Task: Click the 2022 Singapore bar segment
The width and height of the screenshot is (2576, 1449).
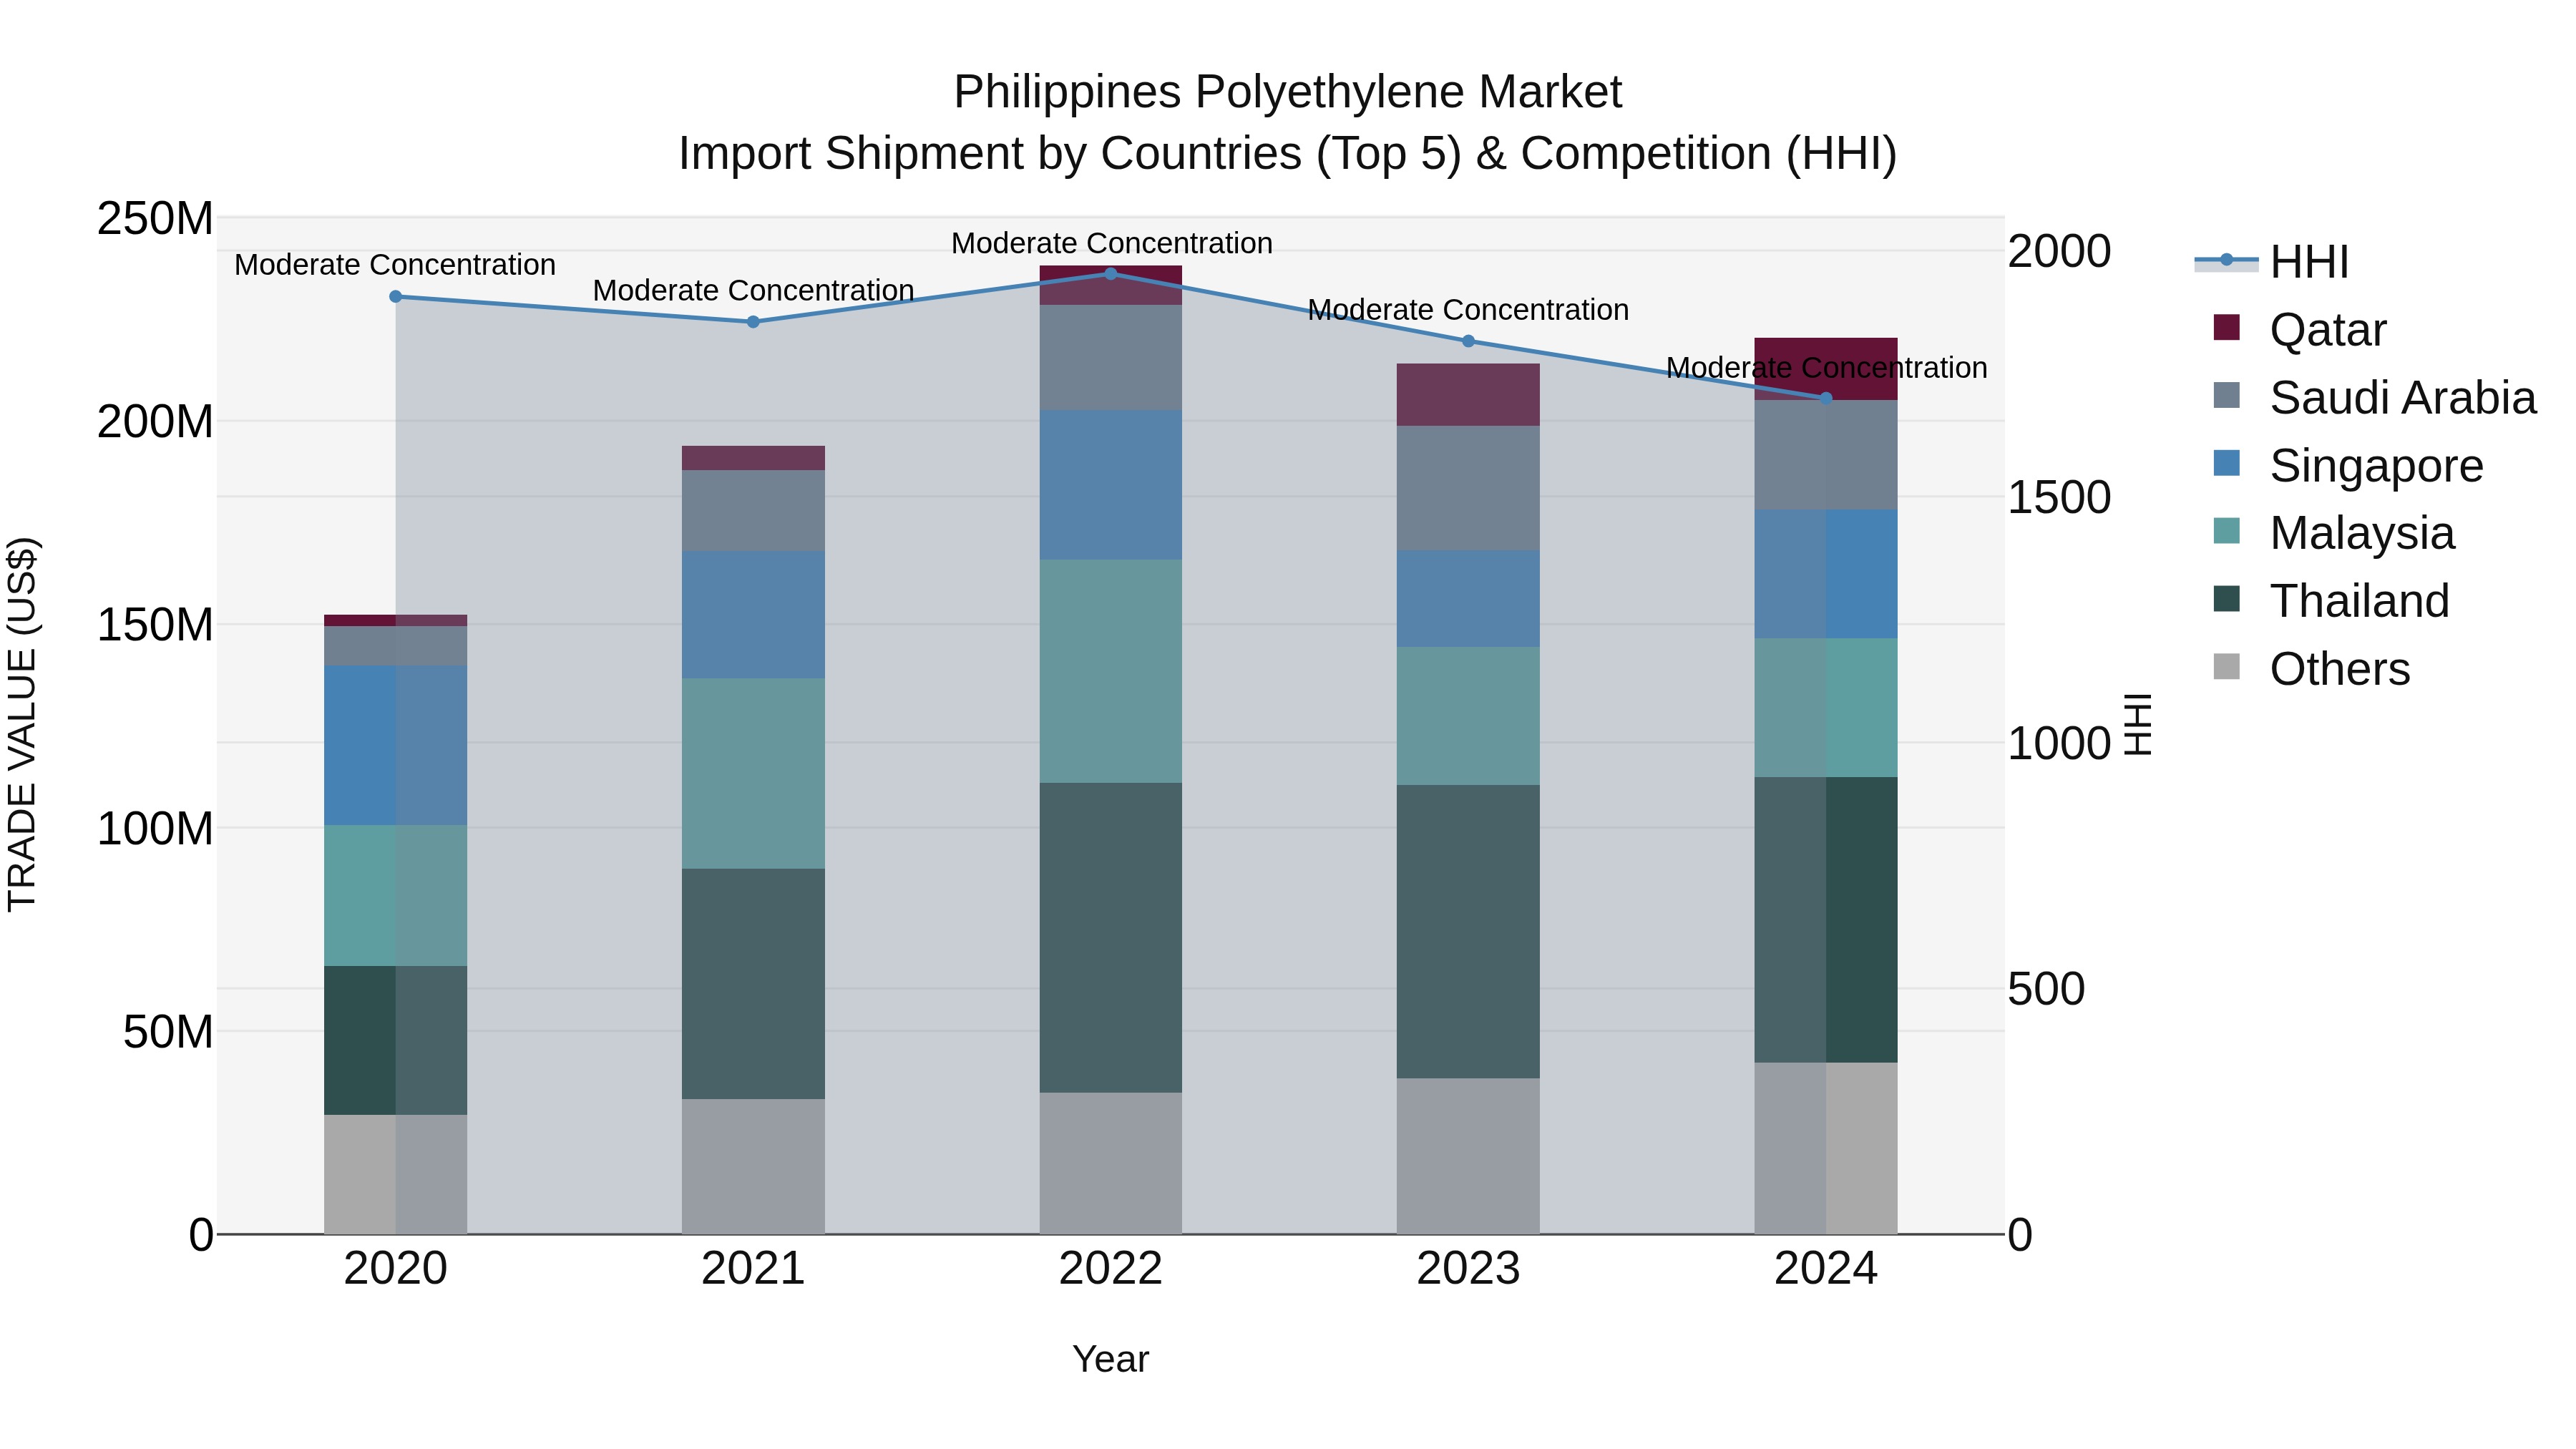Action: [x=1111, y=485]
